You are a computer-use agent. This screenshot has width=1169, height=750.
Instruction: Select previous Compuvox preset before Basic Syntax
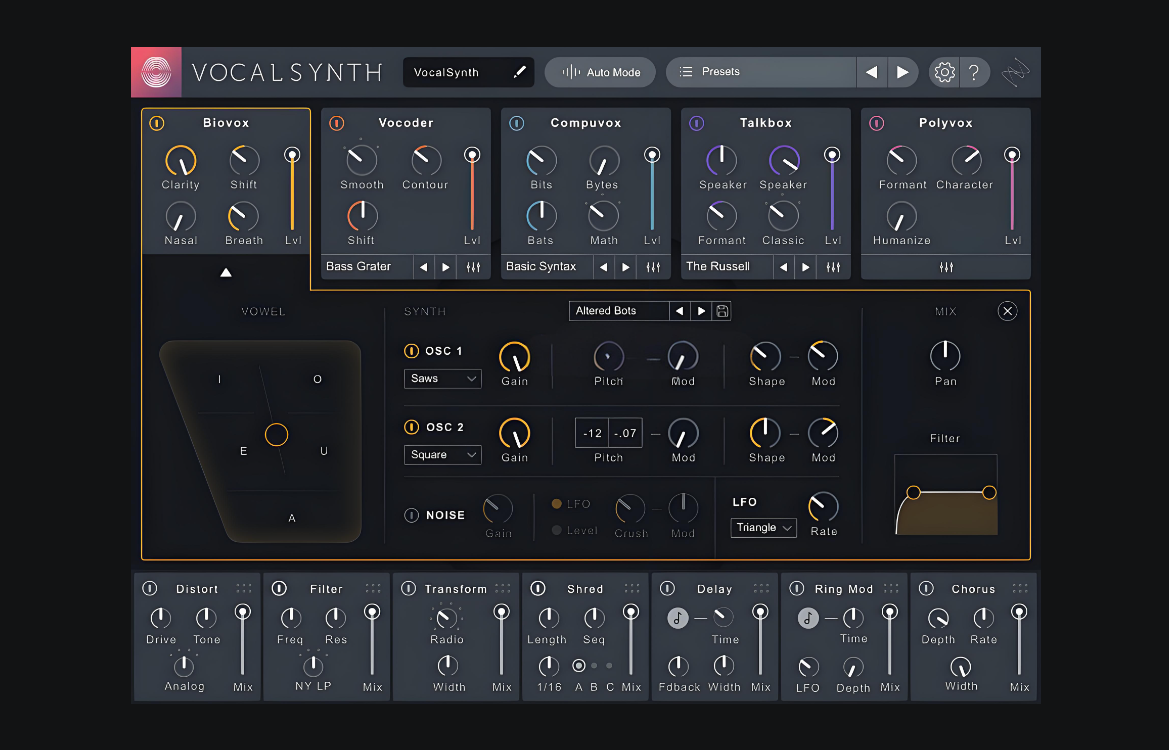pos(603,267)
